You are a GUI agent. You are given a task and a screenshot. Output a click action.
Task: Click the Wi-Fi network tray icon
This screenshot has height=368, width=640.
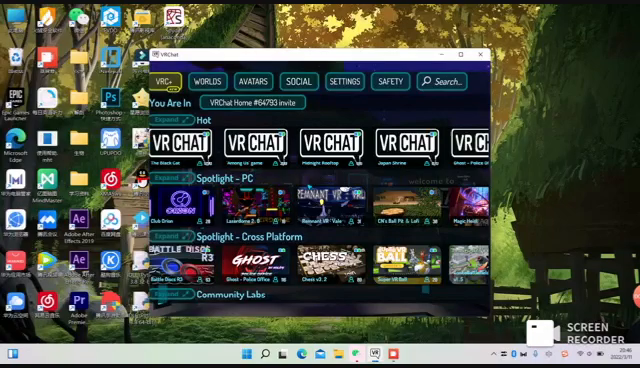(x=580, y=354)
